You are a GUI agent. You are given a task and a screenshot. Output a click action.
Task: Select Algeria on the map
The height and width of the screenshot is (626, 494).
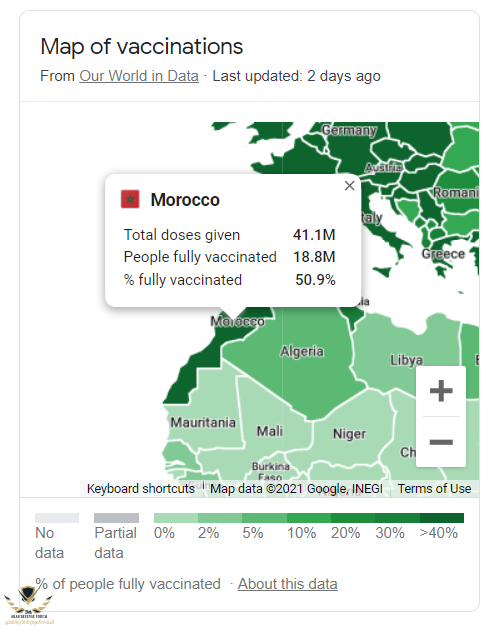coord(302,351)
